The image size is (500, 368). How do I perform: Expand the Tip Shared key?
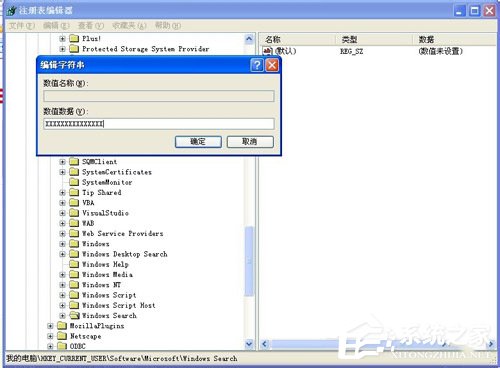[x=62, y=193]
